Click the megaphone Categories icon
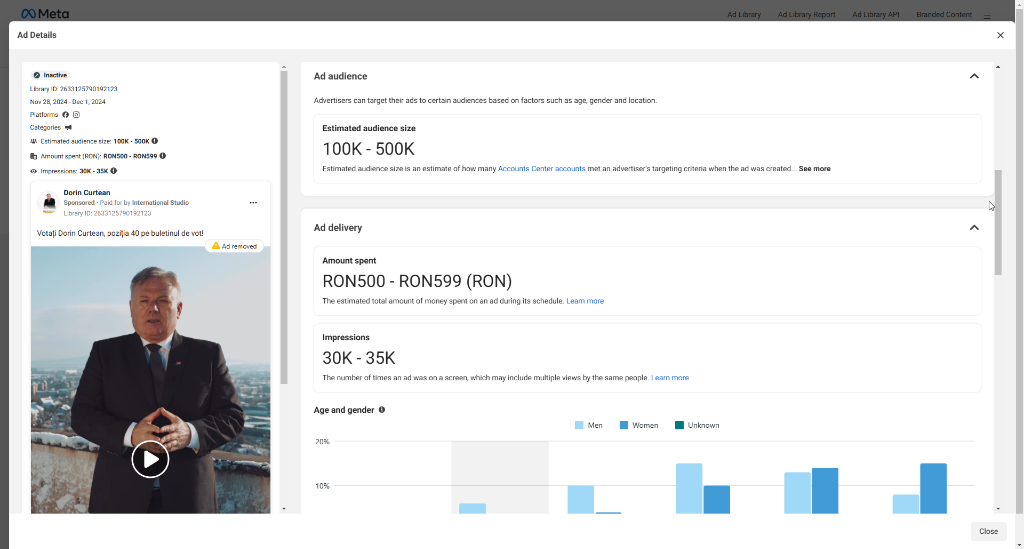The width and height of the screenshot is (1024, 549). tap(68, 128)
